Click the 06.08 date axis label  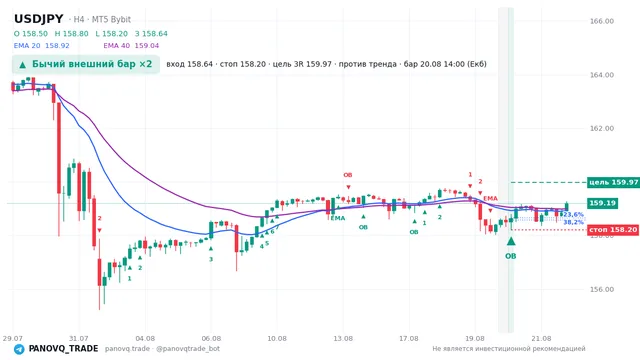(211, 338)
